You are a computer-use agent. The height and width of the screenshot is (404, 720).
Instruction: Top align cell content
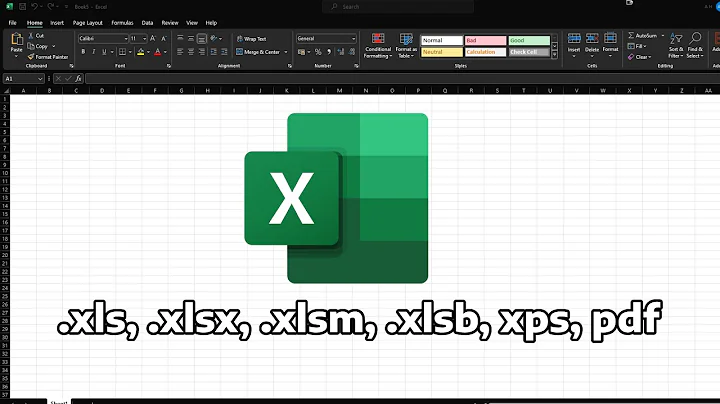click(180, 39)
